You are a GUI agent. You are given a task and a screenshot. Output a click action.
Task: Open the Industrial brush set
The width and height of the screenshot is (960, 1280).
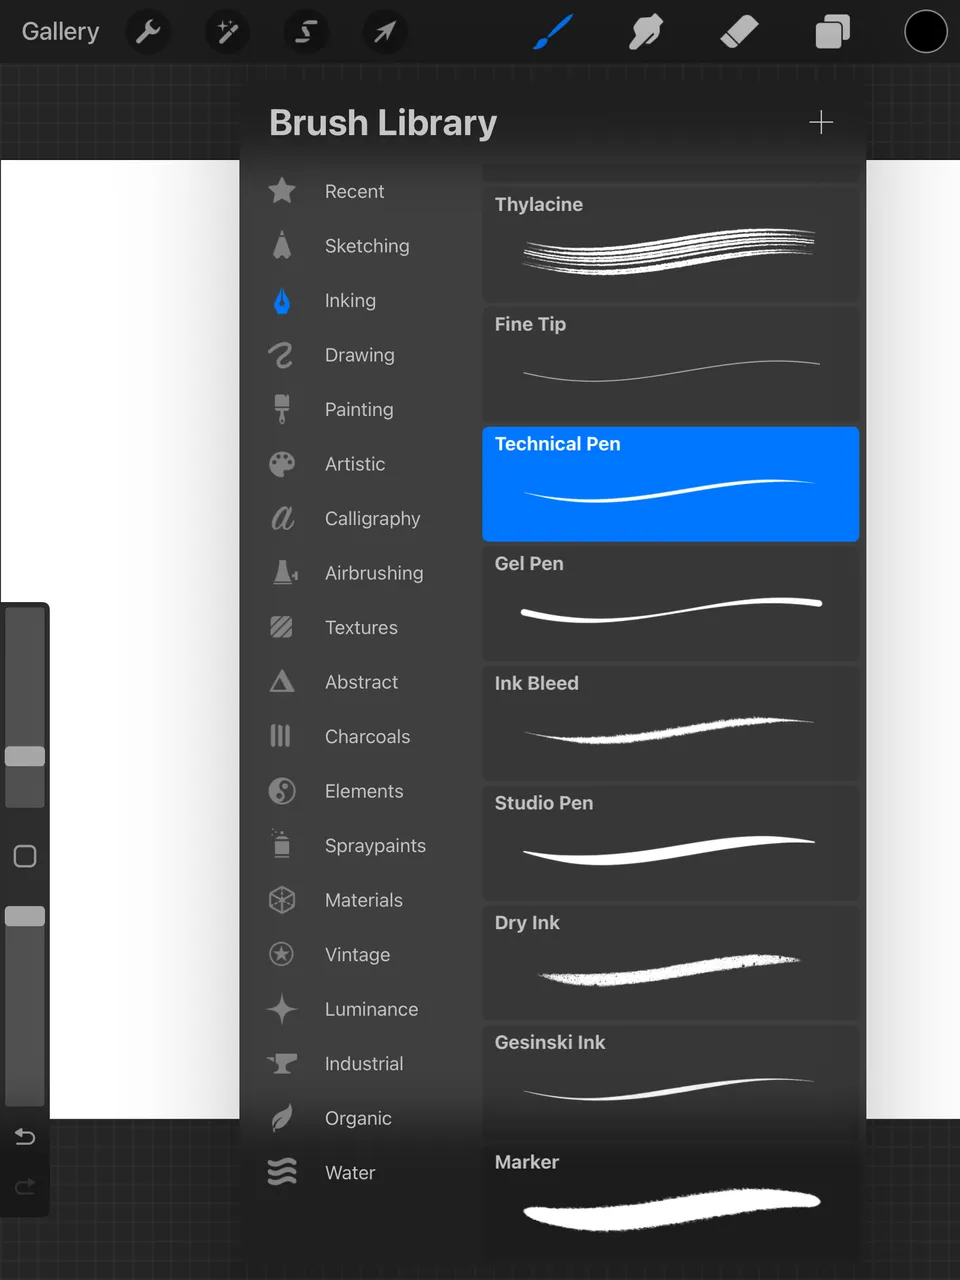(x=361, y=1063)
